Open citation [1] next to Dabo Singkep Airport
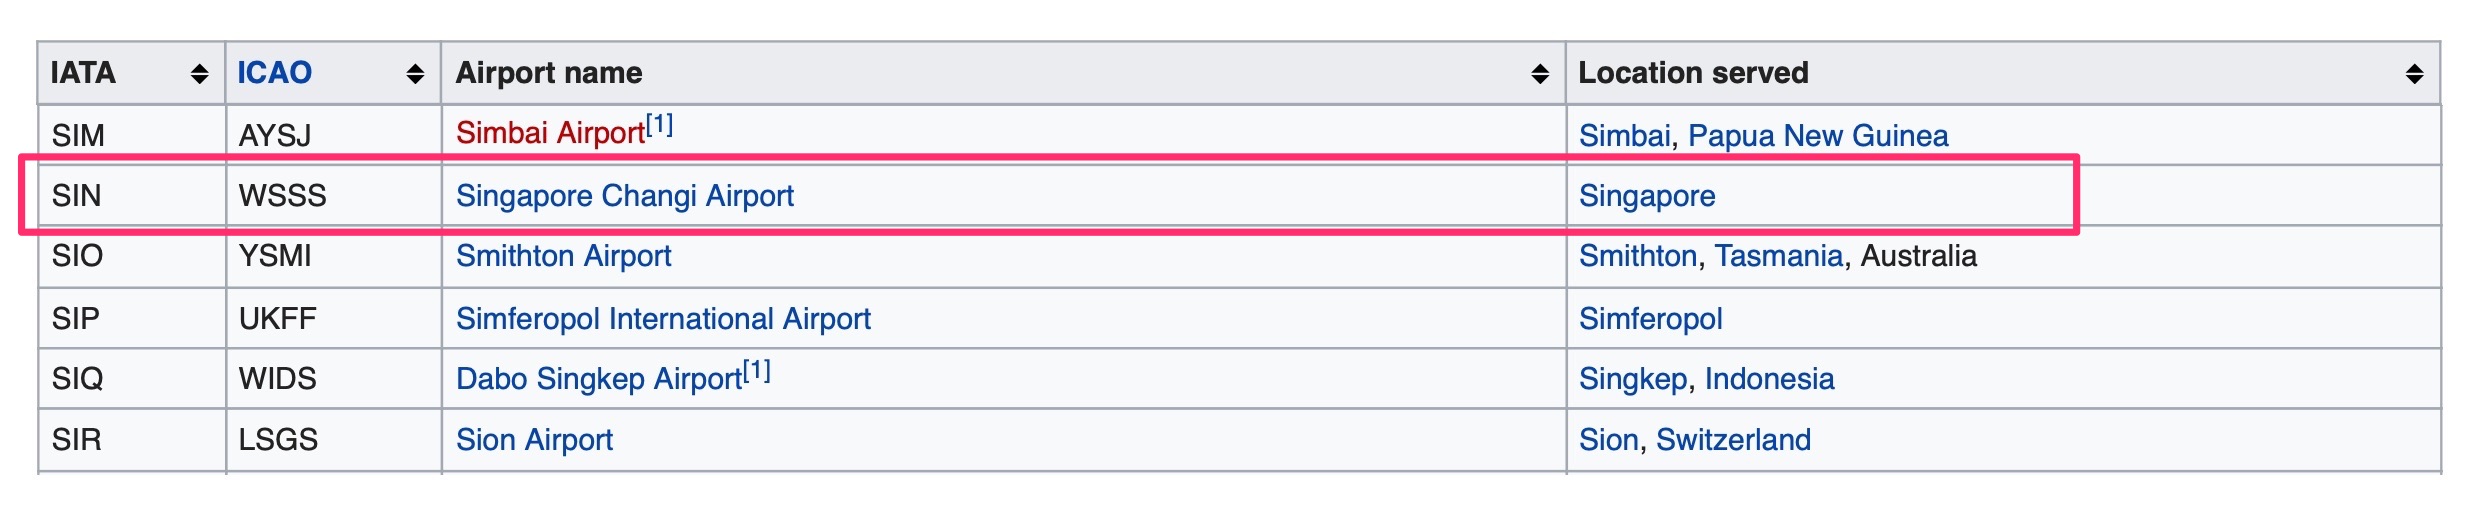 tap(757, 371)
